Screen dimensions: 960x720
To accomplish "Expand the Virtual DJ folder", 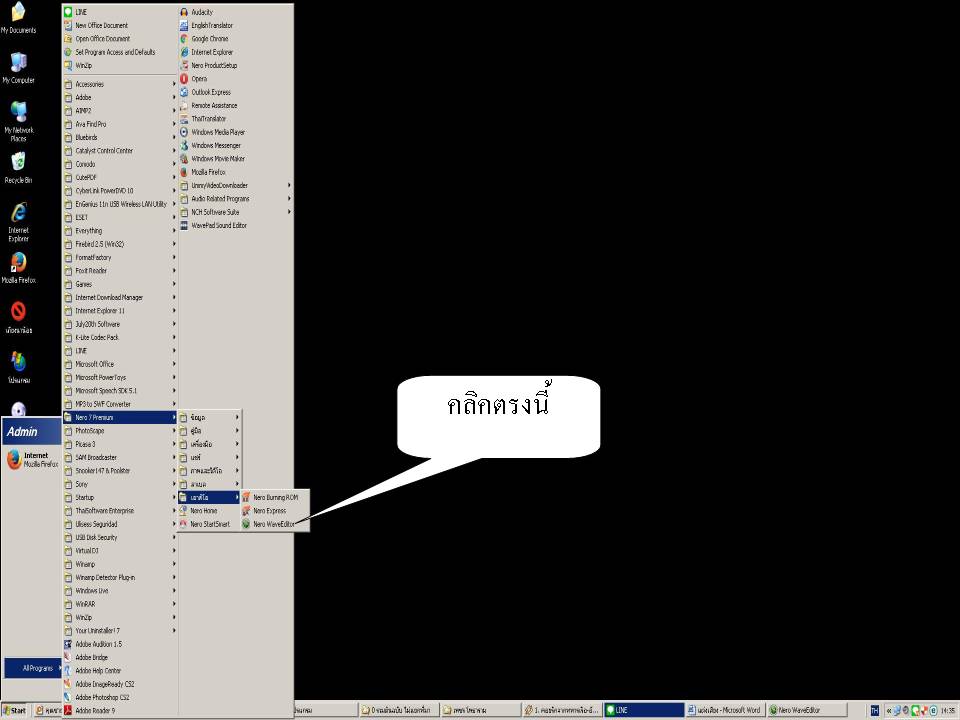I will click(x=120, y=551).
